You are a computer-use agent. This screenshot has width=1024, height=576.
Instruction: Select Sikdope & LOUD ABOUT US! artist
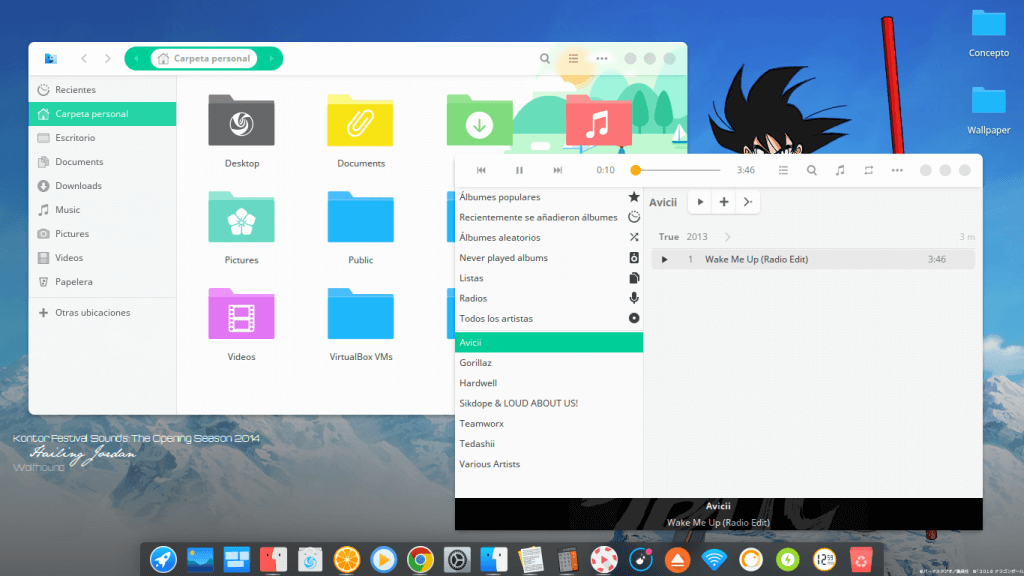click(x=549, y=403)
